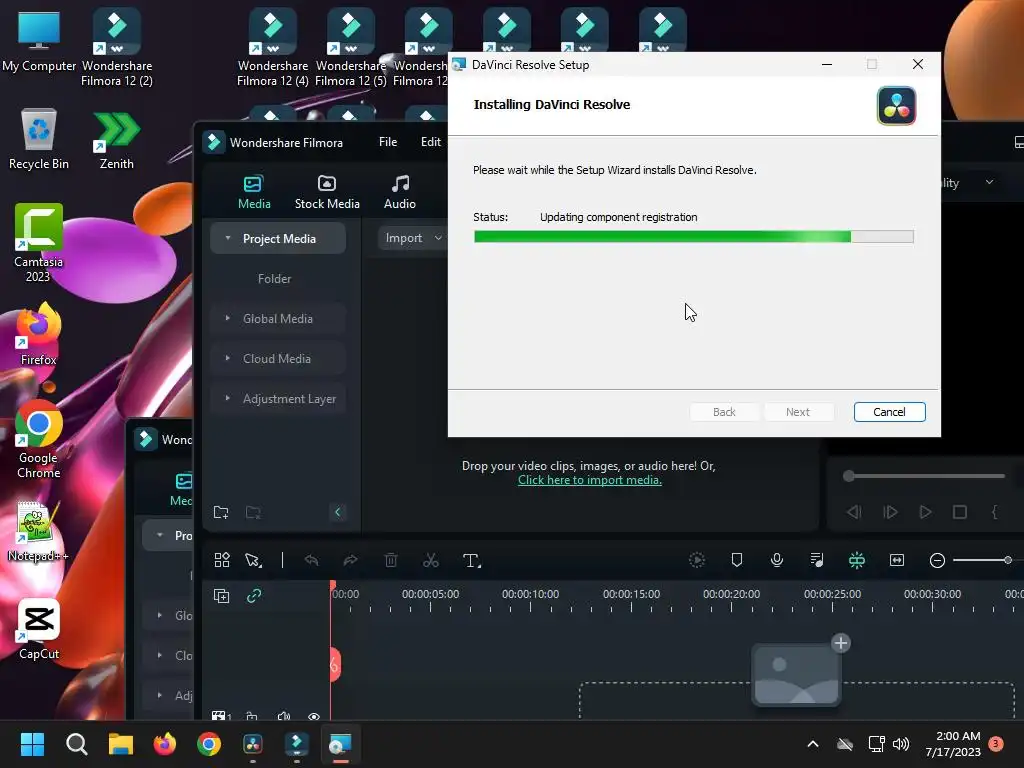Viewport: 1024px width, 768px height.
Task: Open taskbar Search
Action: click(76, 744)
